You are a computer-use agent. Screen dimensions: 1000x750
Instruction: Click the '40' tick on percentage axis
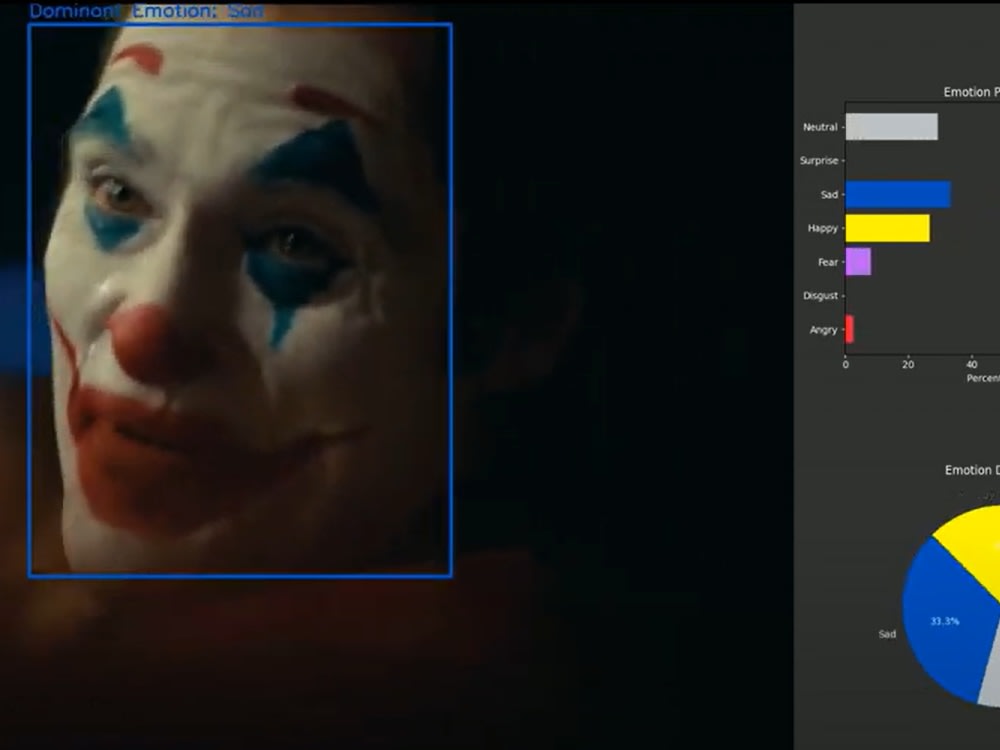click(971, 365)
